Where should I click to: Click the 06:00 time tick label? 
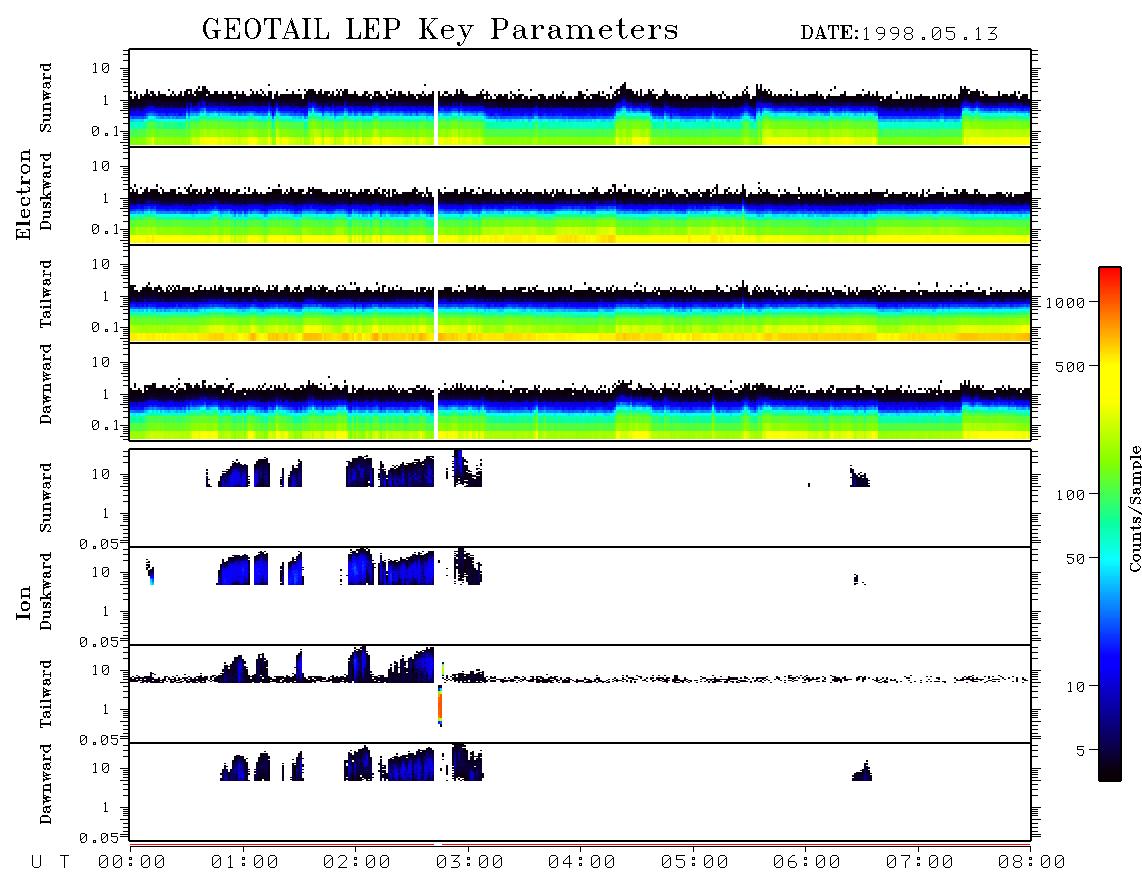point(807,863)
